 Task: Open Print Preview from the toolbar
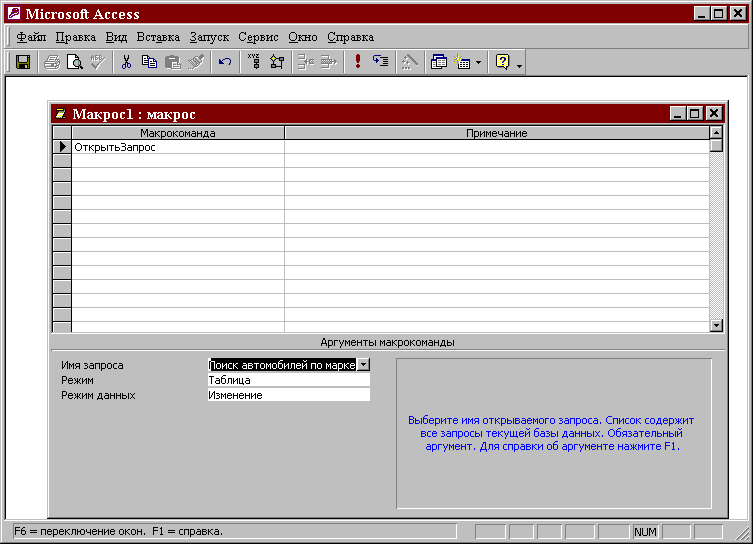tap(74, 62)
